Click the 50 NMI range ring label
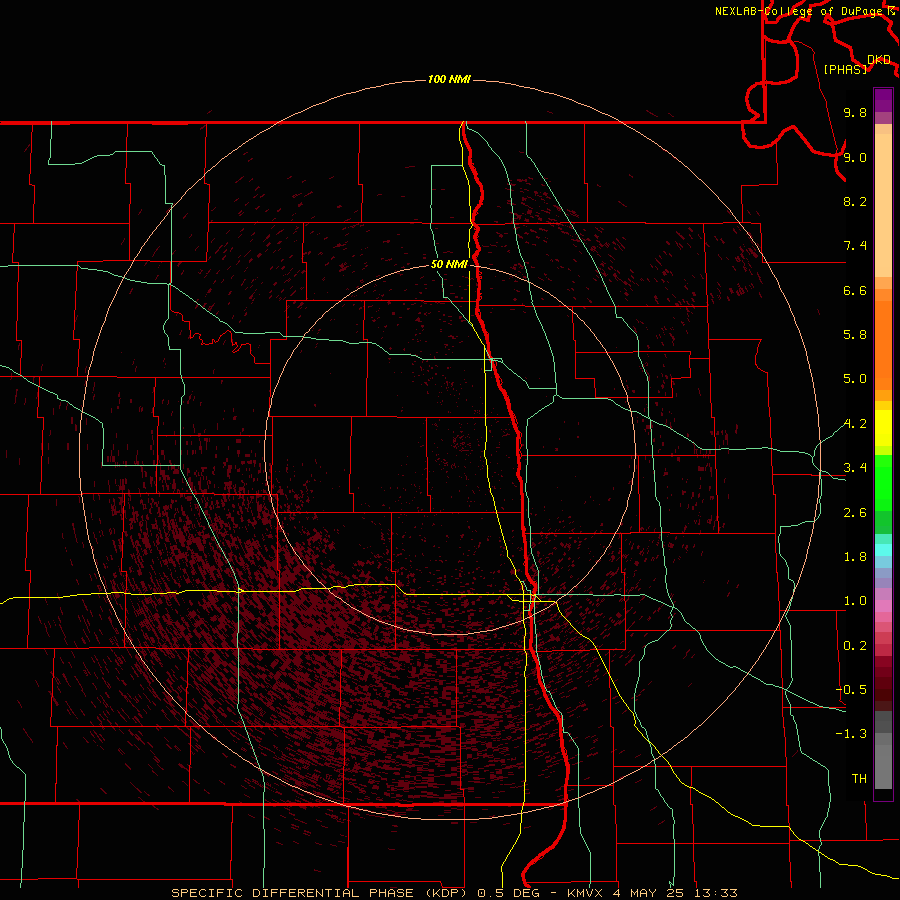Viewport: 900px width, 900px height. click(449, 264)
